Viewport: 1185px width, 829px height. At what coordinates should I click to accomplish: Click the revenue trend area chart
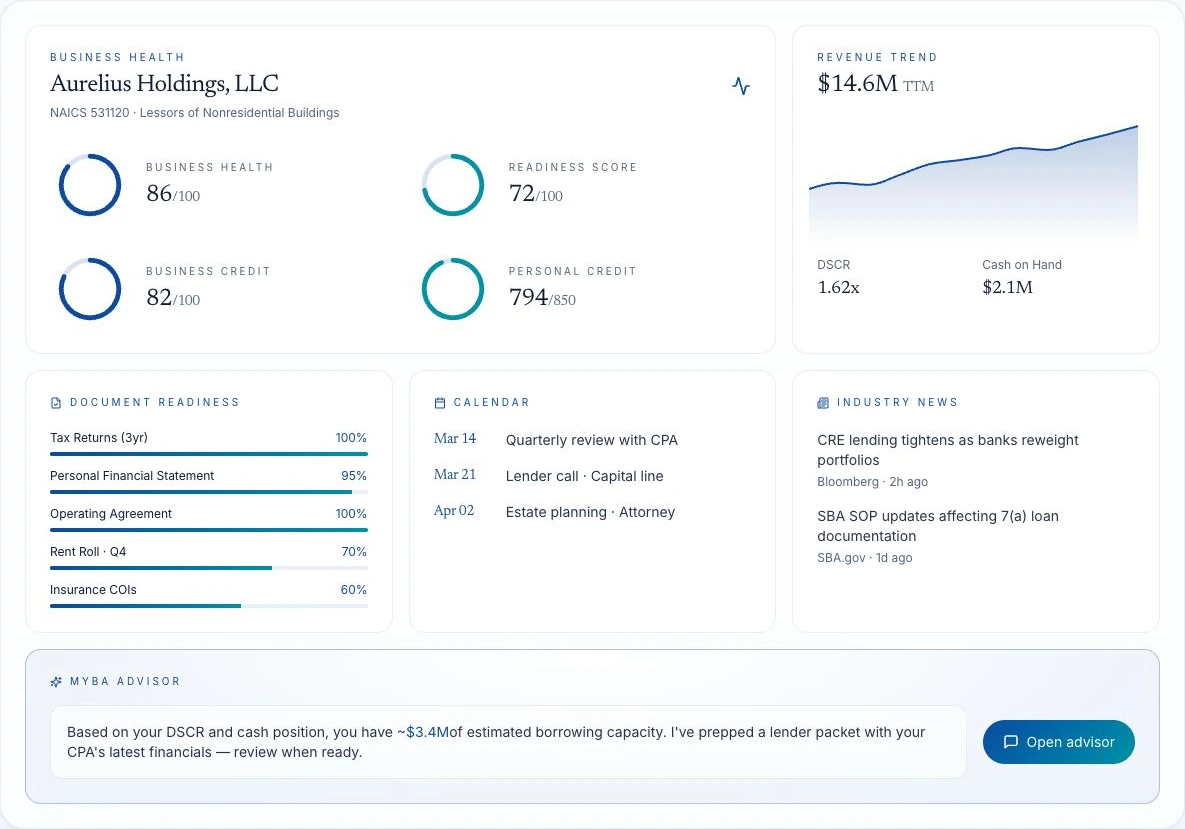(x=973, y=183)
